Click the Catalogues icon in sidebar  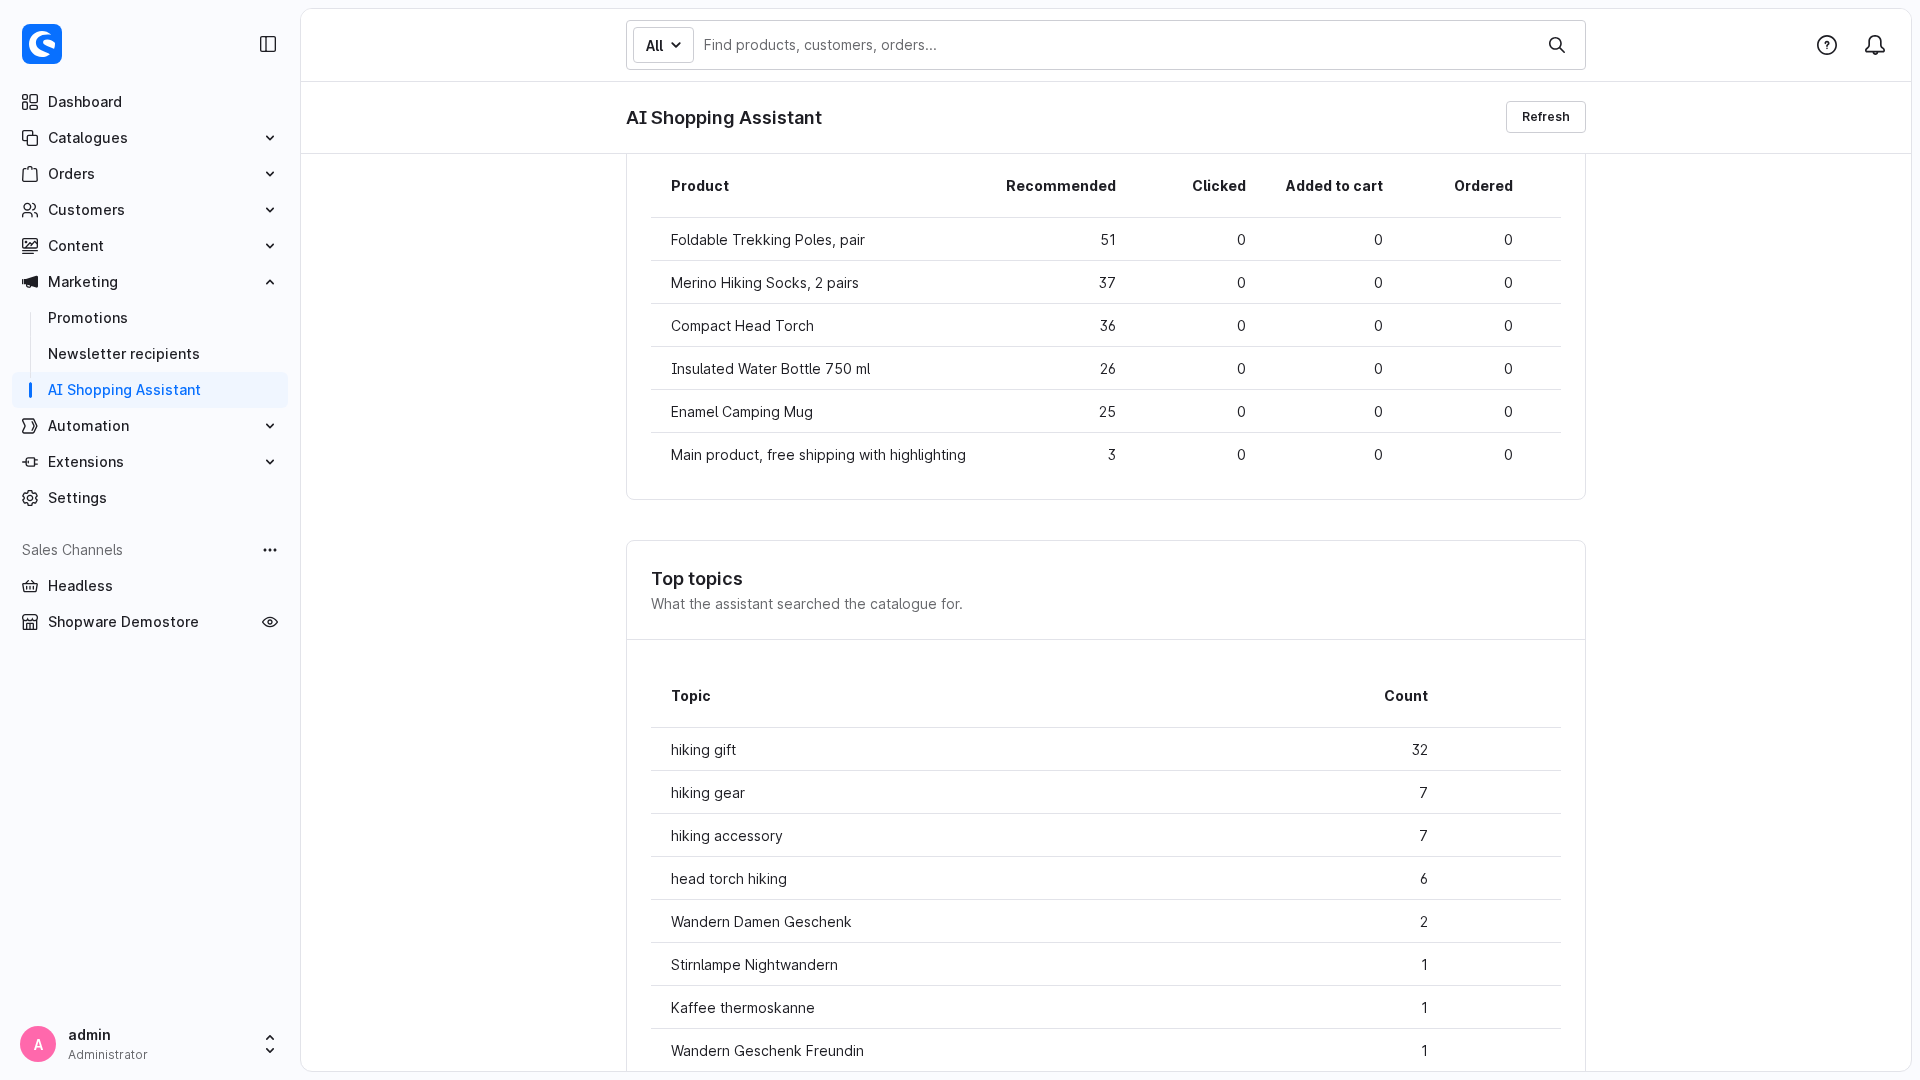[x=30, y=138]
